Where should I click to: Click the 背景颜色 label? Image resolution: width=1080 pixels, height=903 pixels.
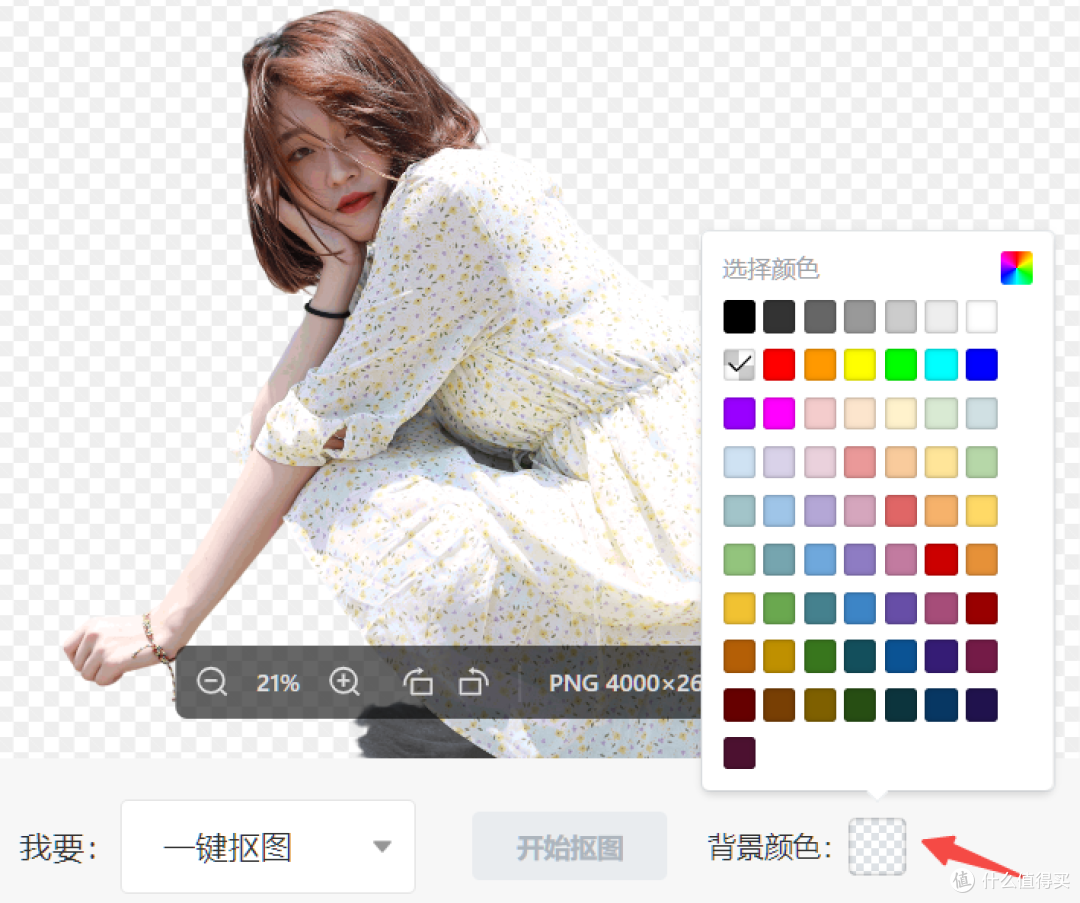tap(770, 847)
